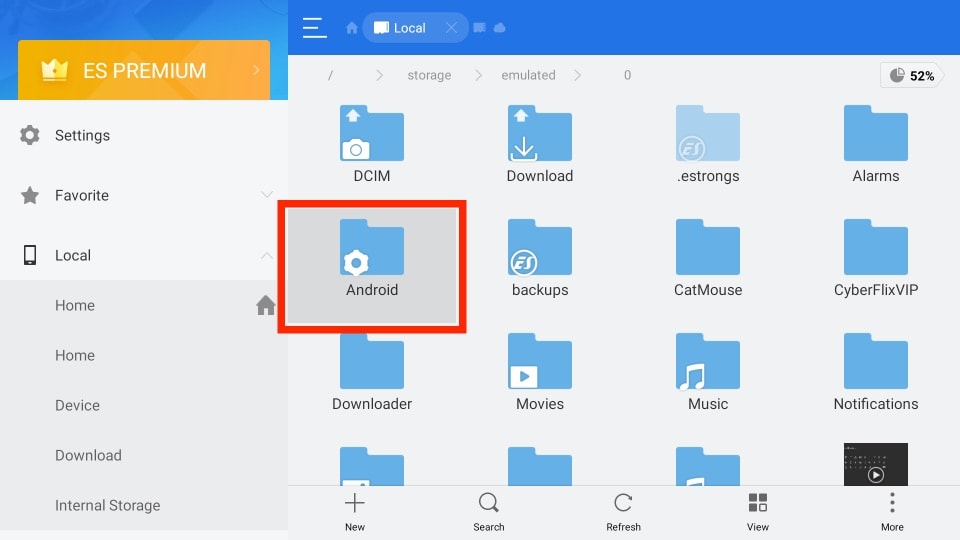The height and width of the screenshot is (540, 960).
Task: Click the home icon in top bar
Action: [x=352, y=28]
